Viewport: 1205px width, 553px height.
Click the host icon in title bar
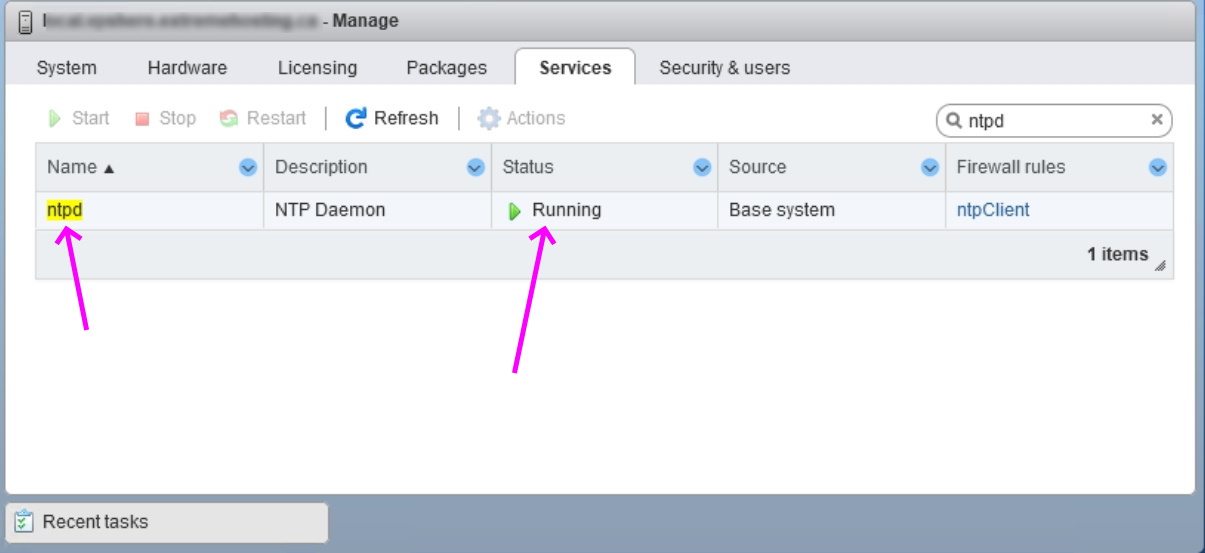(x=25, y=21)
